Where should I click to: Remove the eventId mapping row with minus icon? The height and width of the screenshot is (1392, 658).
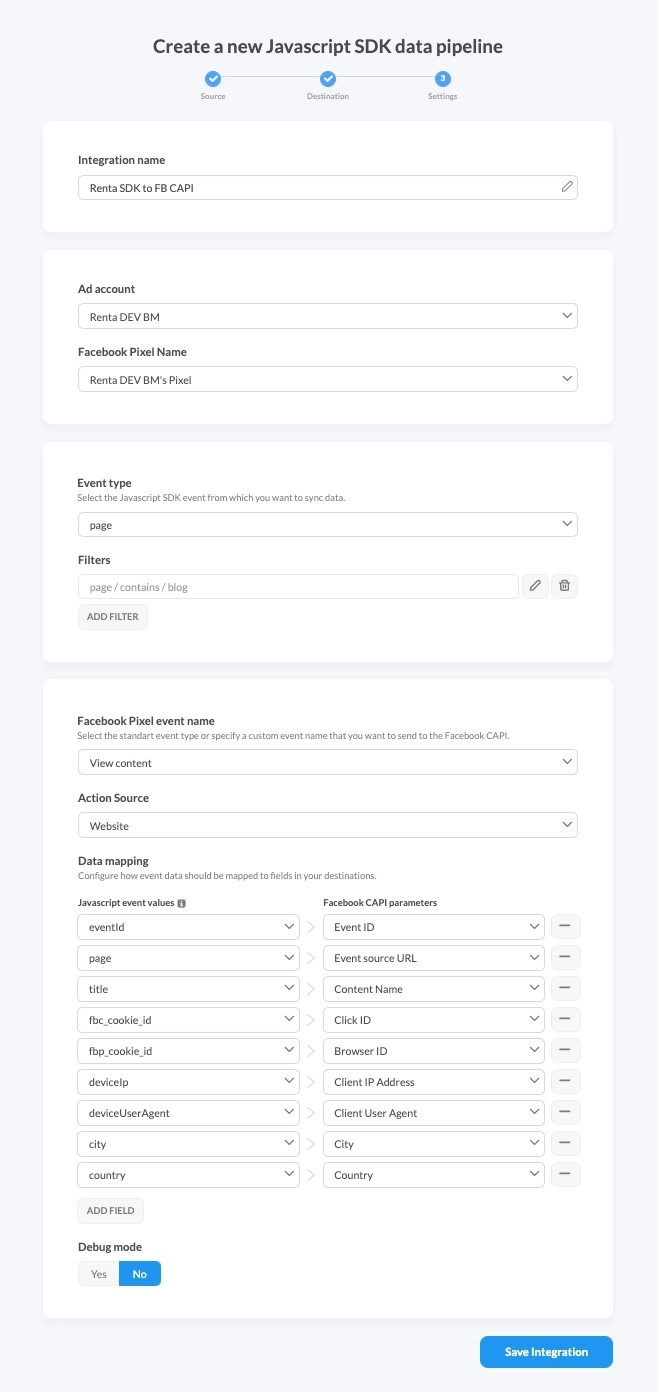click(x=565, y=926)
